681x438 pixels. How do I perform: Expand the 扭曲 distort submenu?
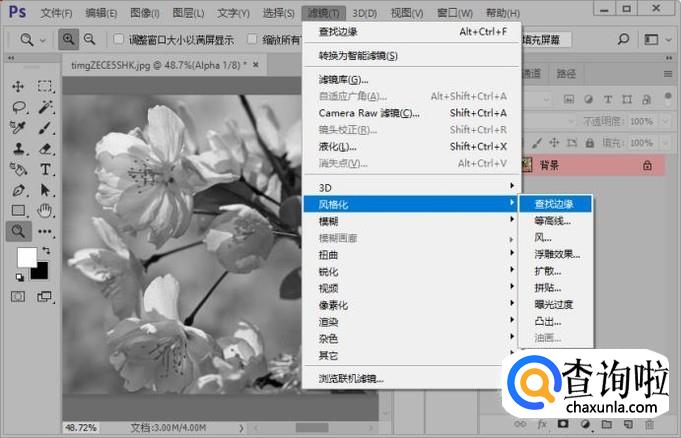pos(412,255)
